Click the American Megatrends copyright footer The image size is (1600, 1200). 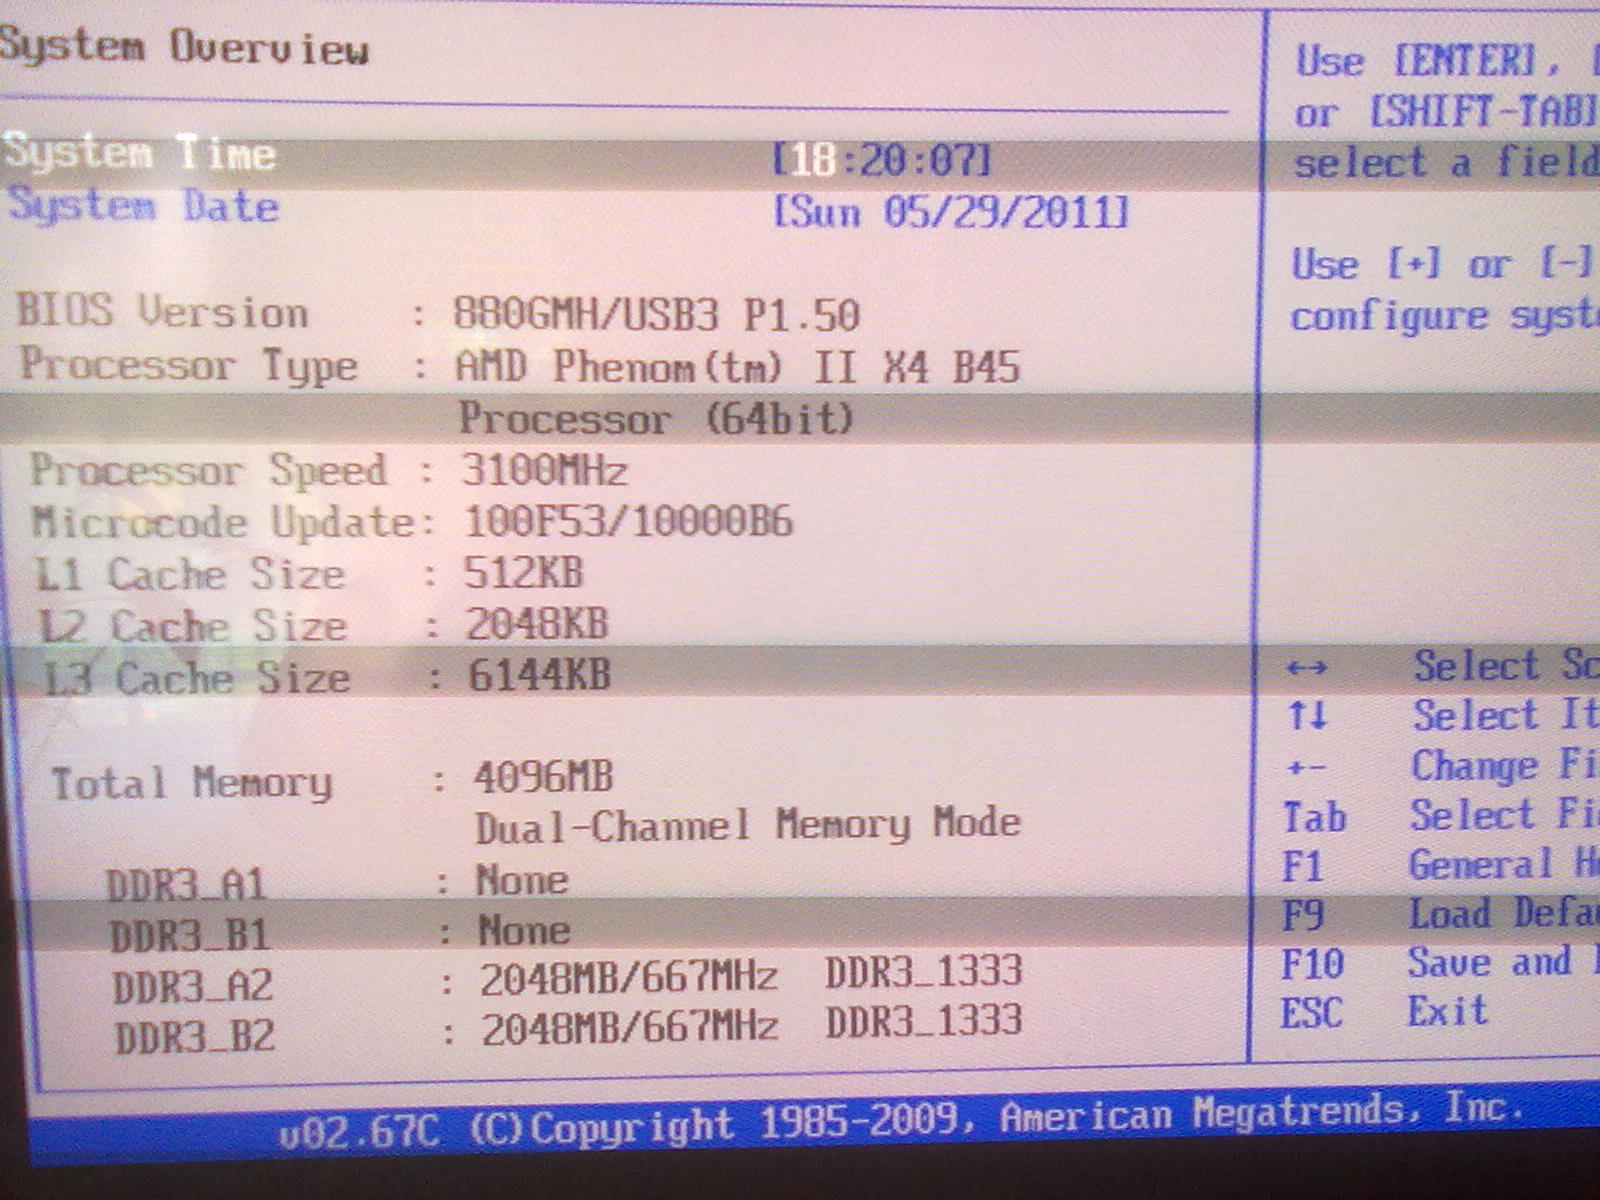(x=997, y=1118)
